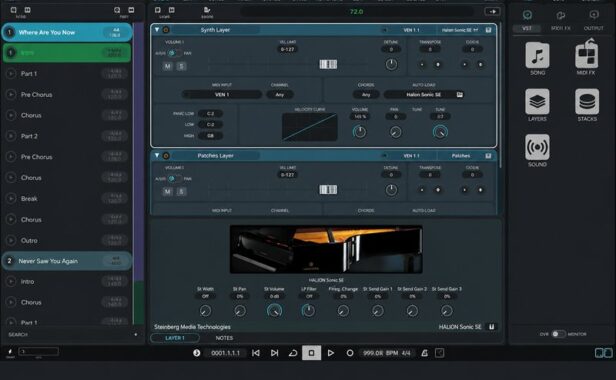616x380 pixels.
Task: Click the time display mode icon
Action: tap(196, 353)
